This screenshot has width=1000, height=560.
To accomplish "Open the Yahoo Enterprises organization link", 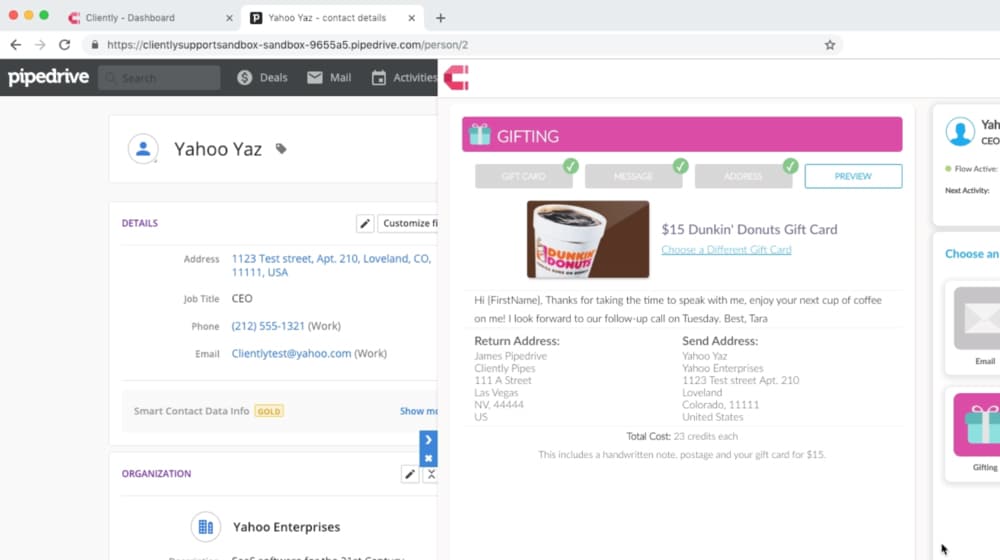I will point(286,527).
